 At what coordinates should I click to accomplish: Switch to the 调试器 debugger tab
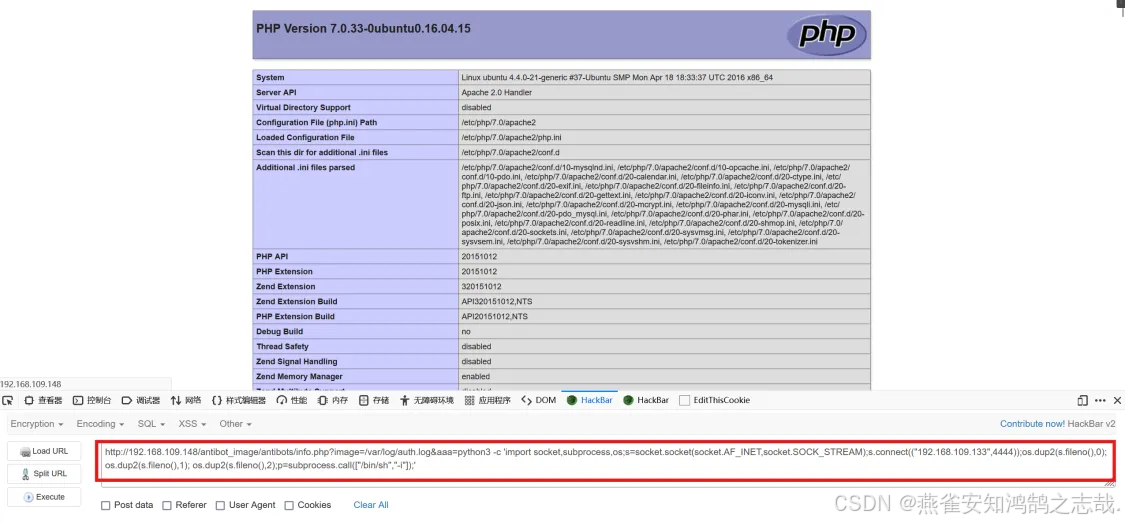(141, 400)
